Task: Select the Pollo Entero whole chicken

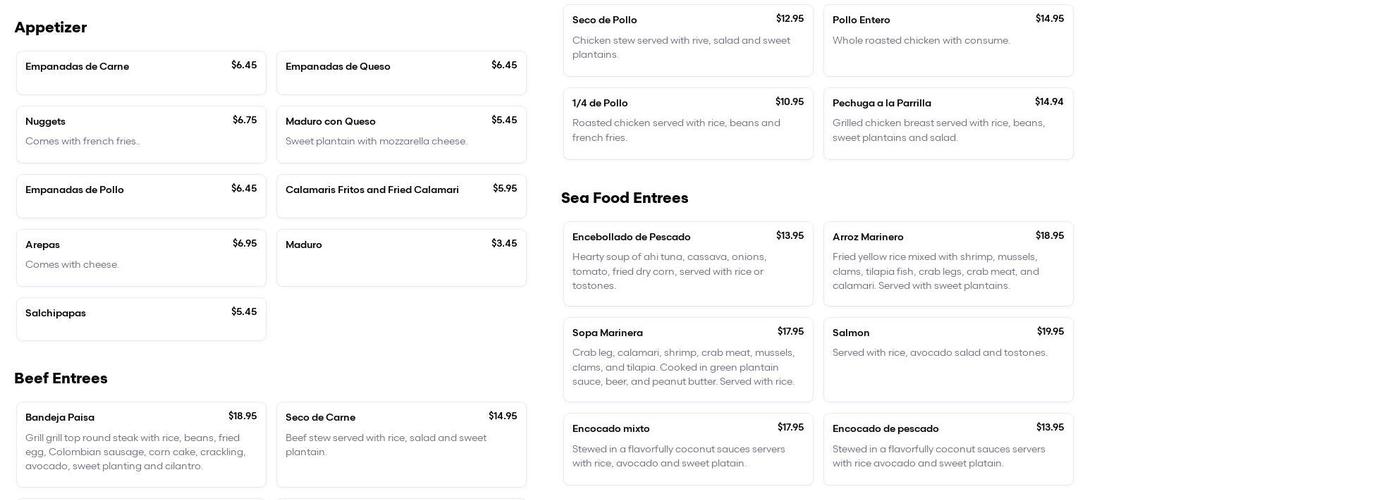Action: pos(948,40)
